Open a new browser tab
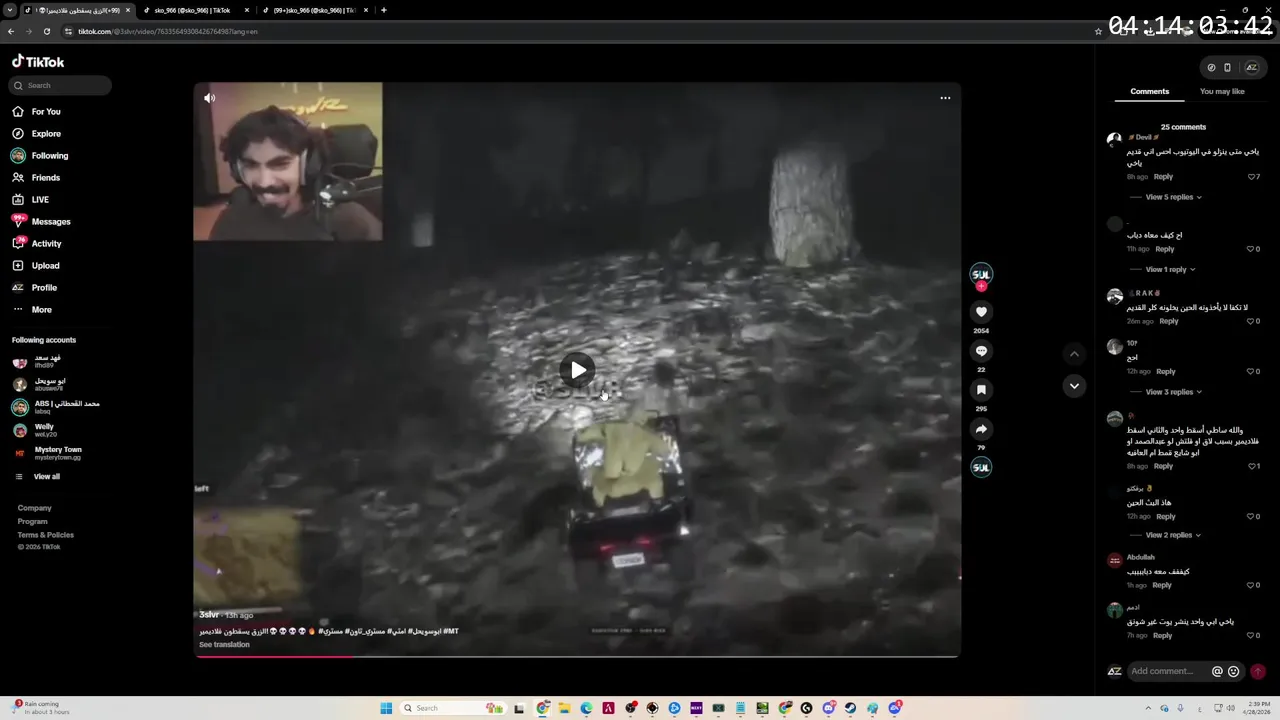This screenshot has width=1280, height=720. point(384,10)
